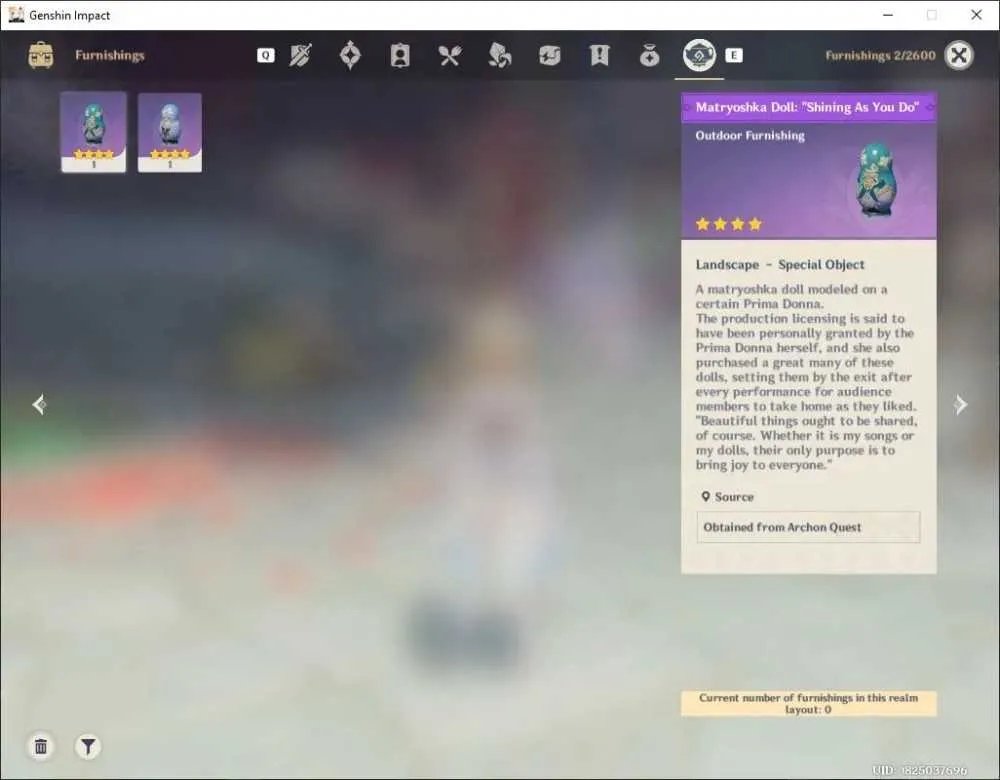Open the Precious Items pouch tab
This screenshot has width=1000, height=780.
click(649, 55)
